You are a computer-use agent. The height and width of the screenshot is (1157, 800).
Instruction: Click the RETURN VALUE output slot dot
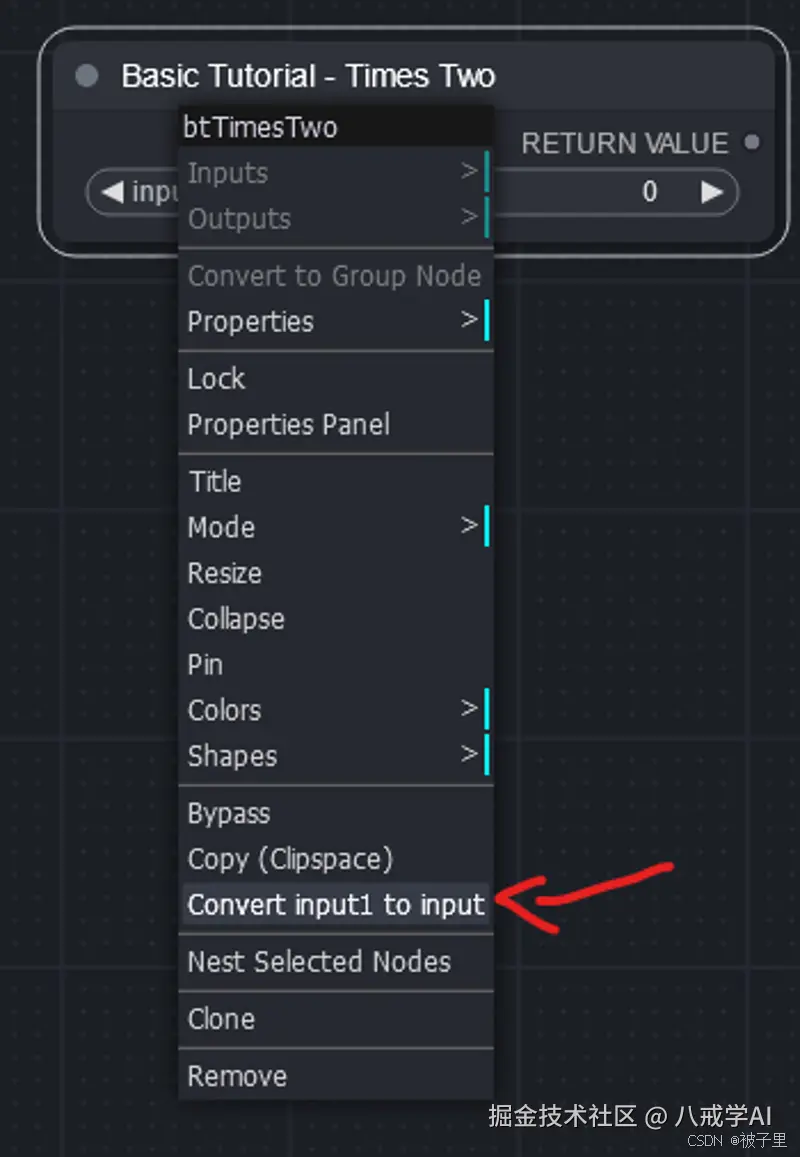click(x=752, y=143)
